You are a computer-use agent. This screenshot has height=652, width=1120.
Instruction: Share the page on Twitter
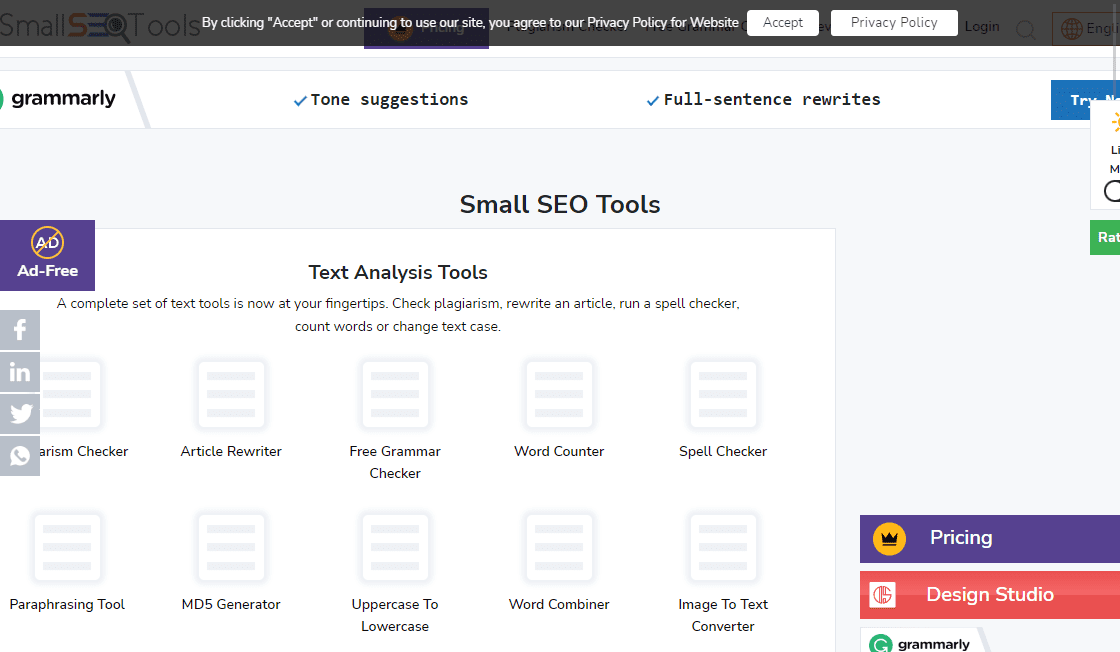pos(20,413)
